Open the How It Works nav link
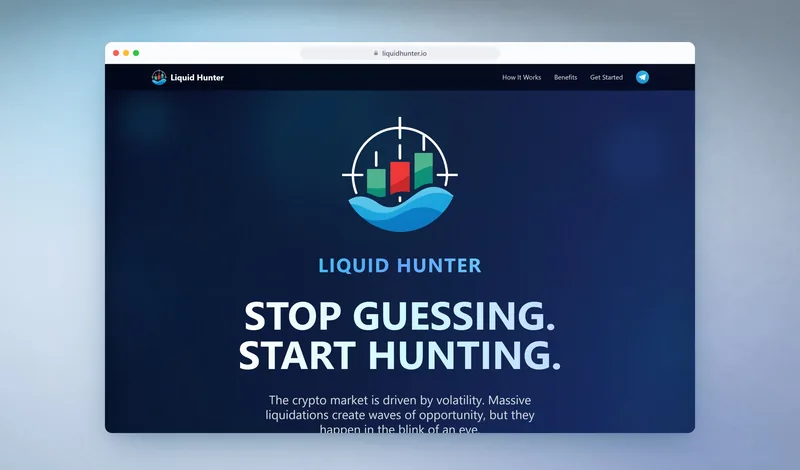The width and height of the screenshot is (800, 470). coord(521,78)
